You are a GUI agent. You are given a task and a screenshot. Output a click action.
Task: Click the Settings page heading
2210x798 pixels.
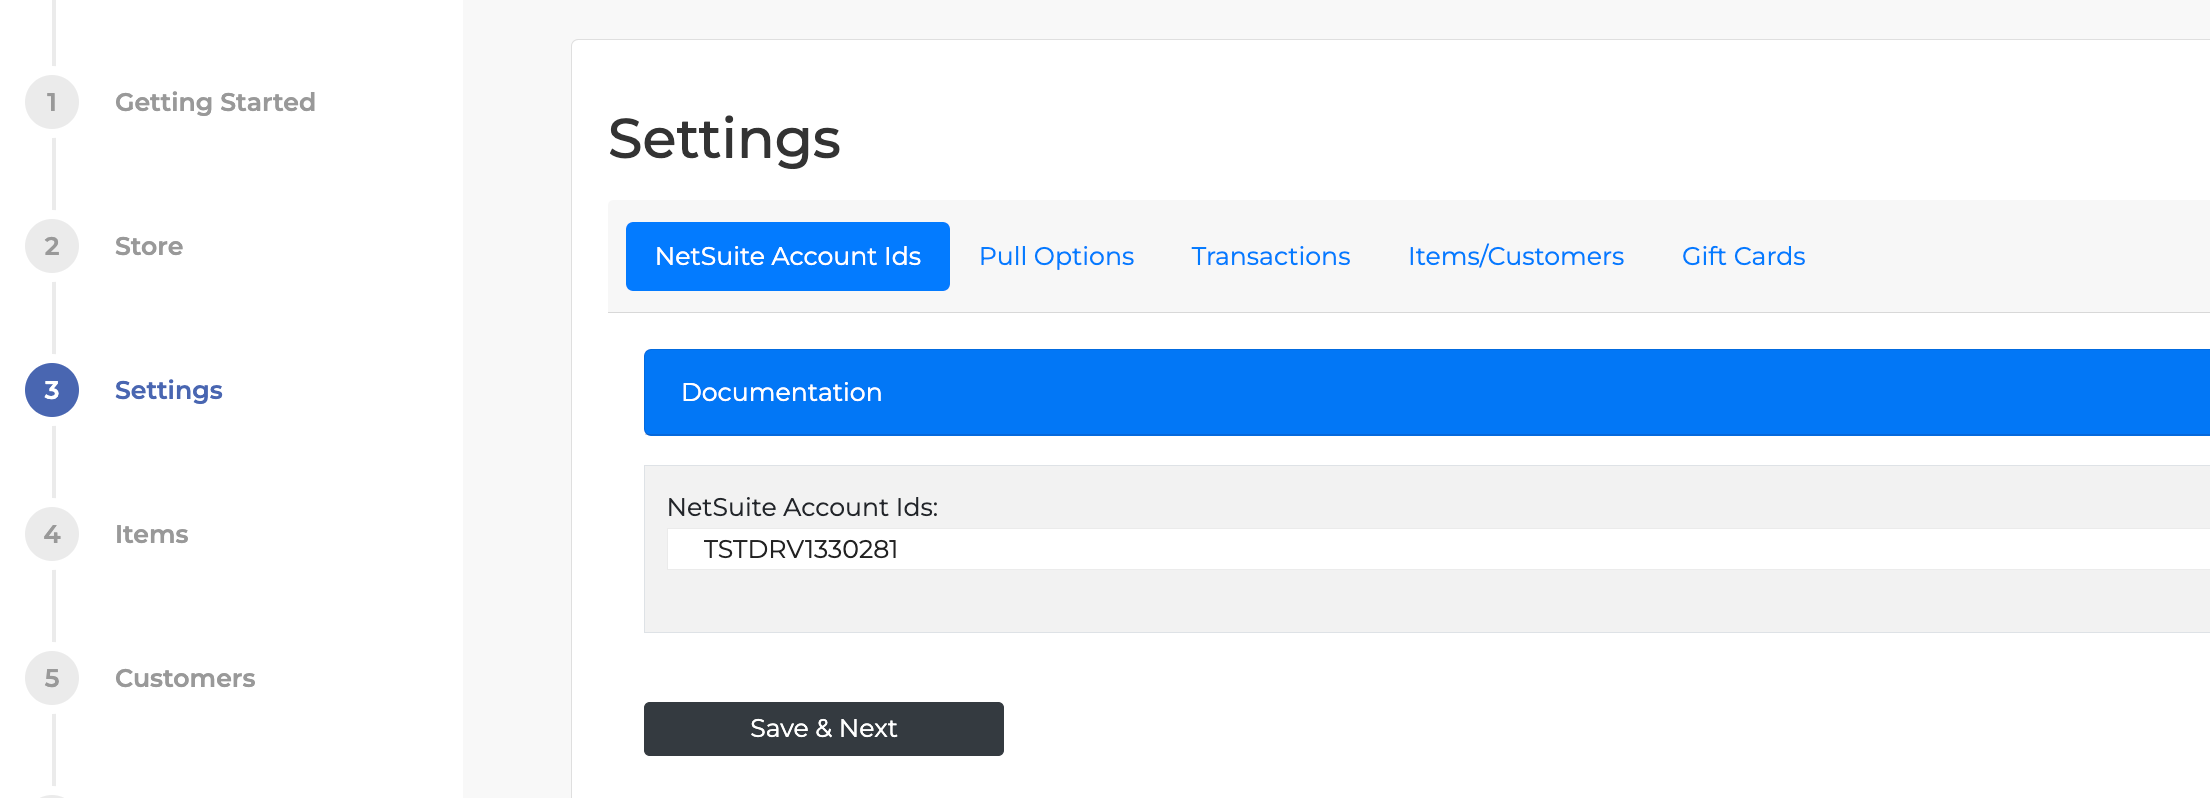pyautogui.click(x=724, y=138)
